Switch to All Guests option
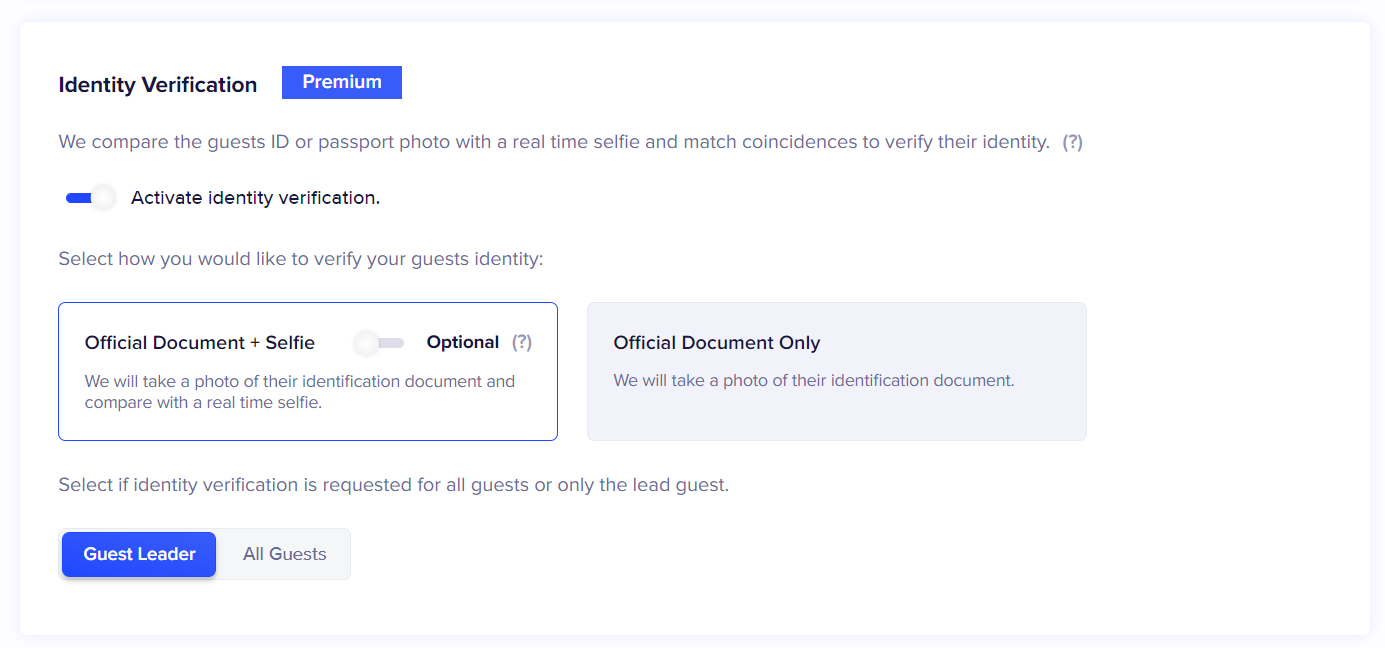This screenshot has height=648, width=1385. (285, 554)
